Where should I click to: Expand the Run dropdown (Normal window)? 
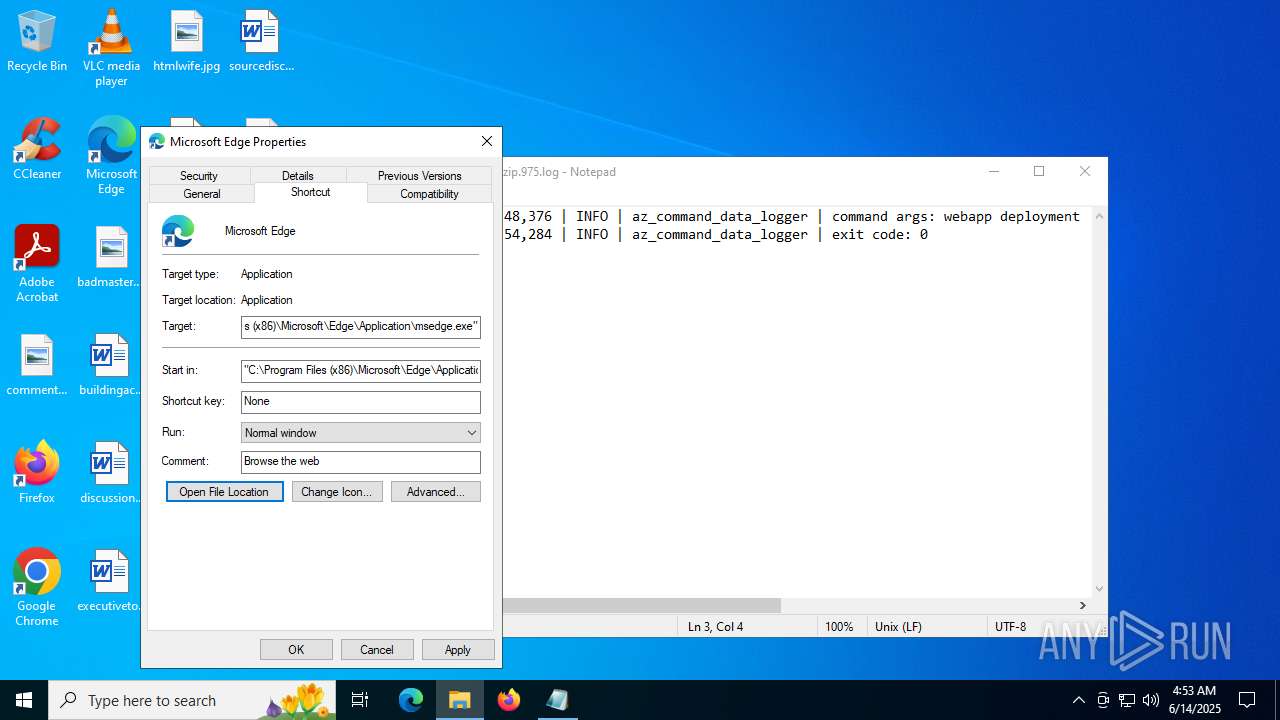[x=361, y=432]
